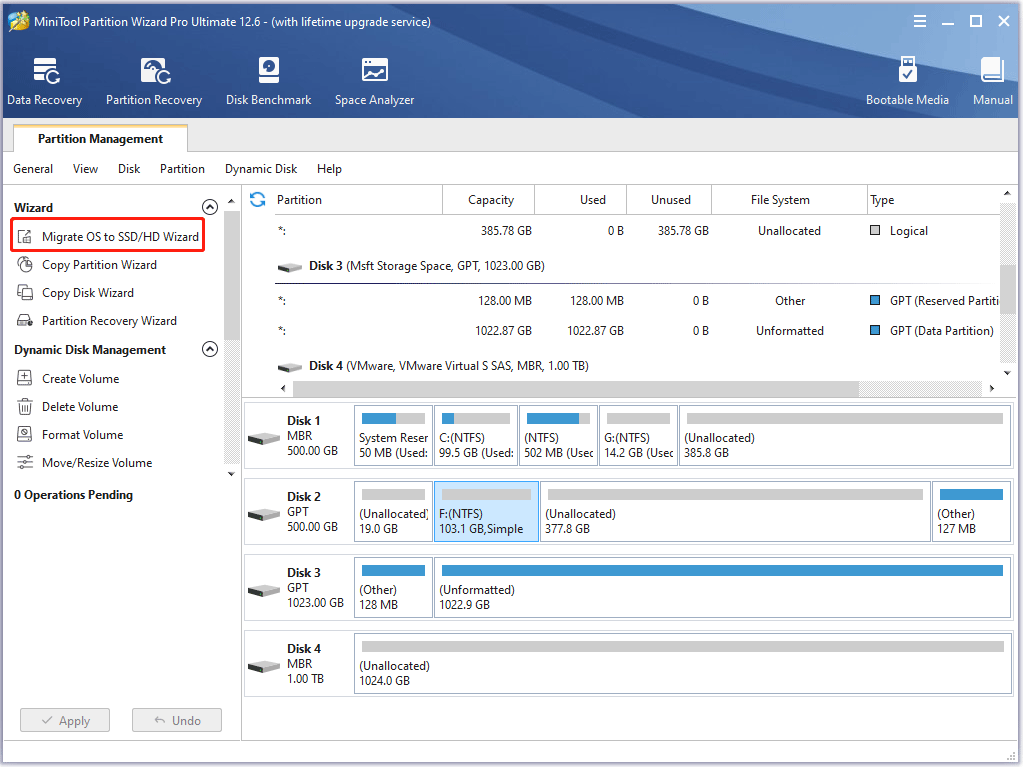Select the Partition Management tab
Image resolution: width=1023 pixels, height=767 pixels.
tap(100, 139)
